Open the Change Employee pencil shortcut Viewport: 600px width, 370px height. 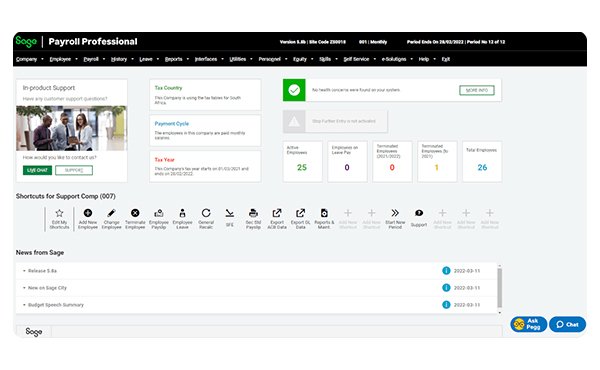111,213
